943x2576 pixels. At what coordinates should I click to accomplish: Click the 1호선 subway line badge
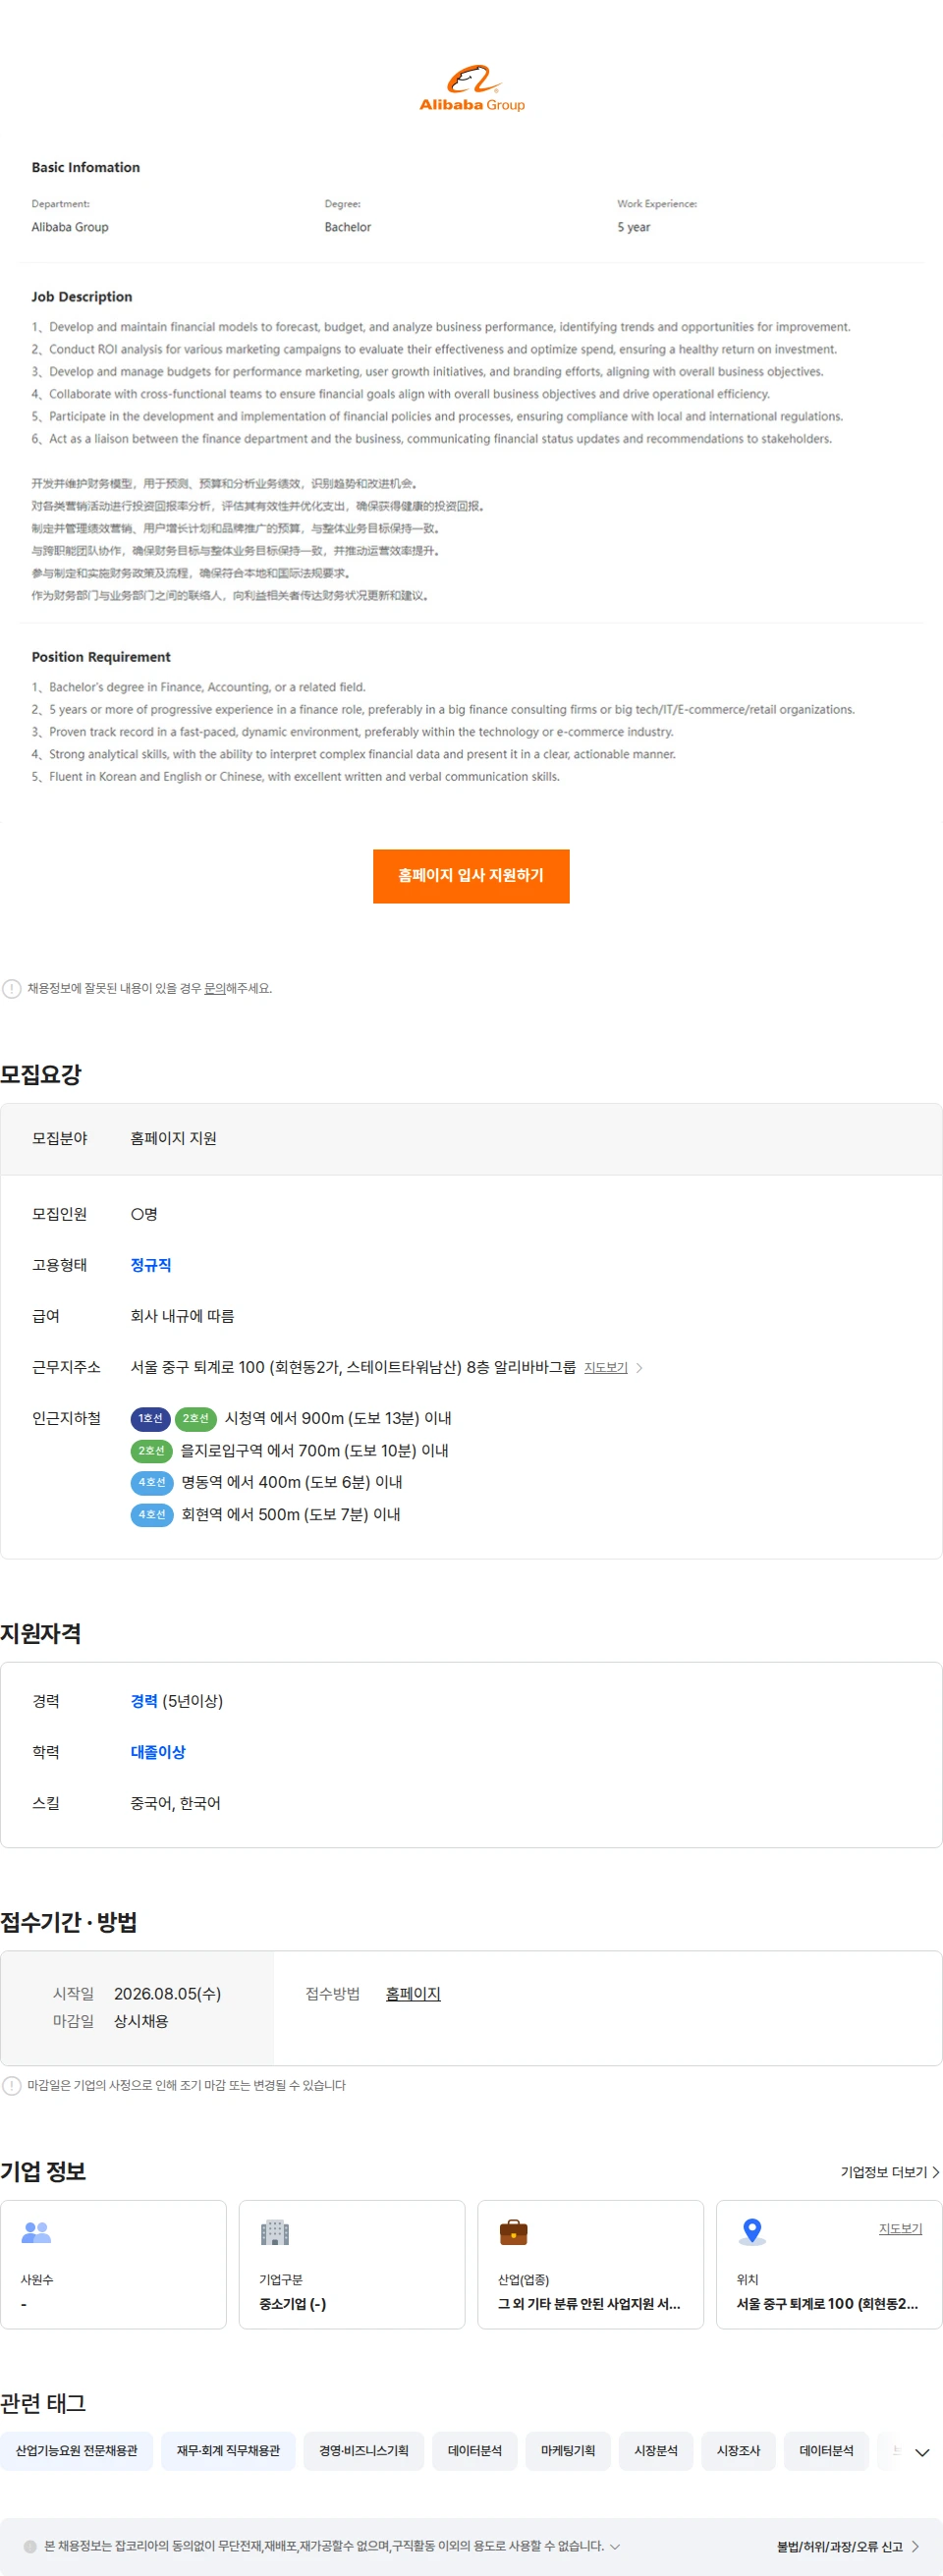150,1418
